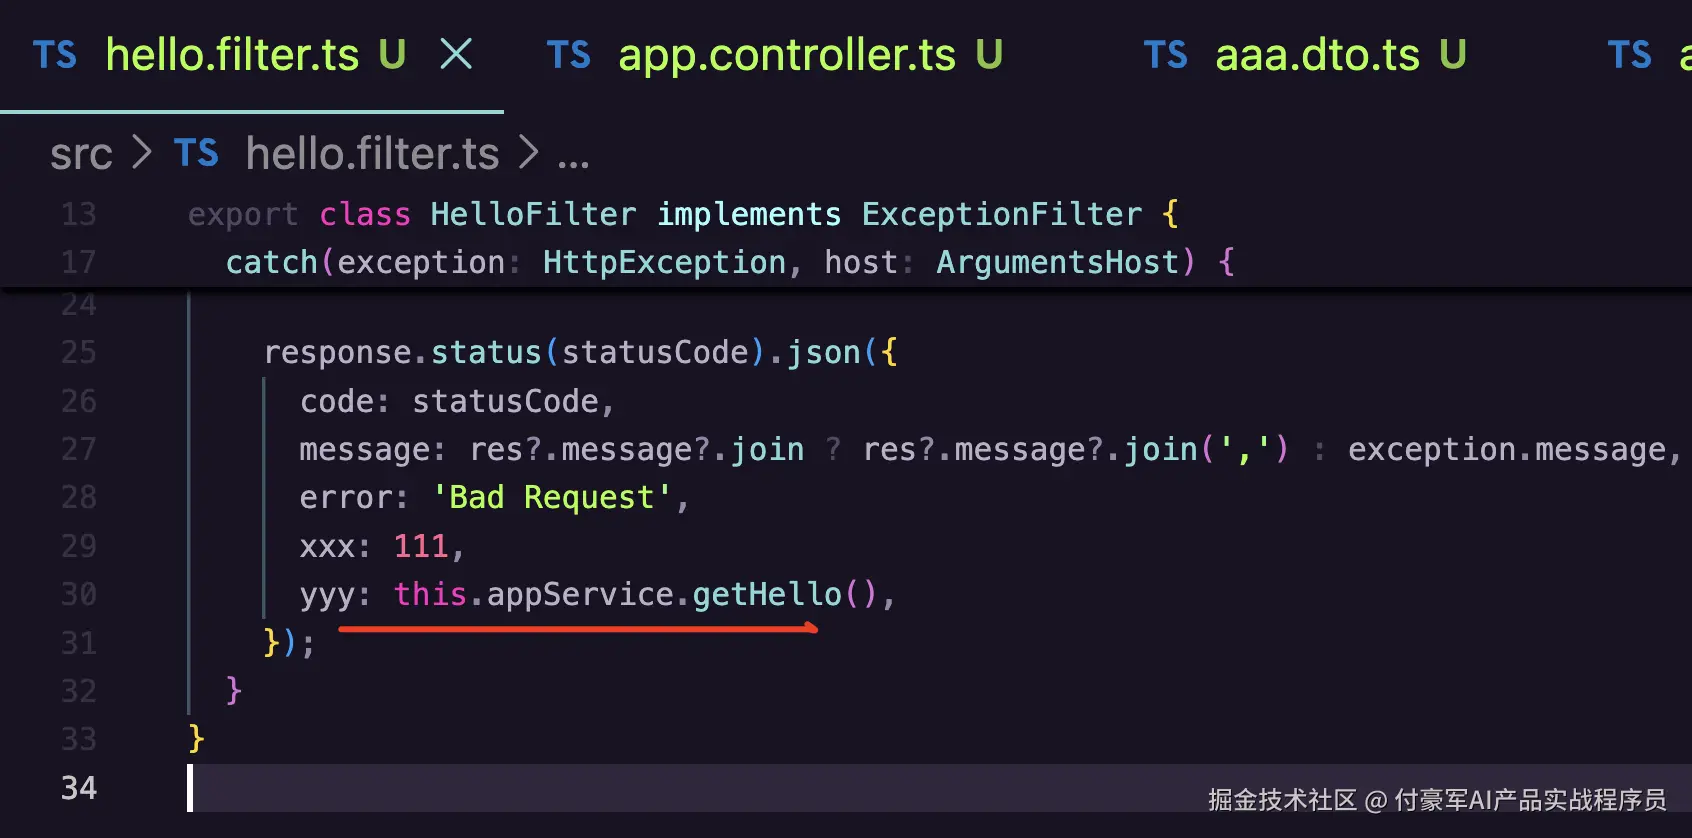
Task: Click the this keyword on line 30
Action: point(430,594)
